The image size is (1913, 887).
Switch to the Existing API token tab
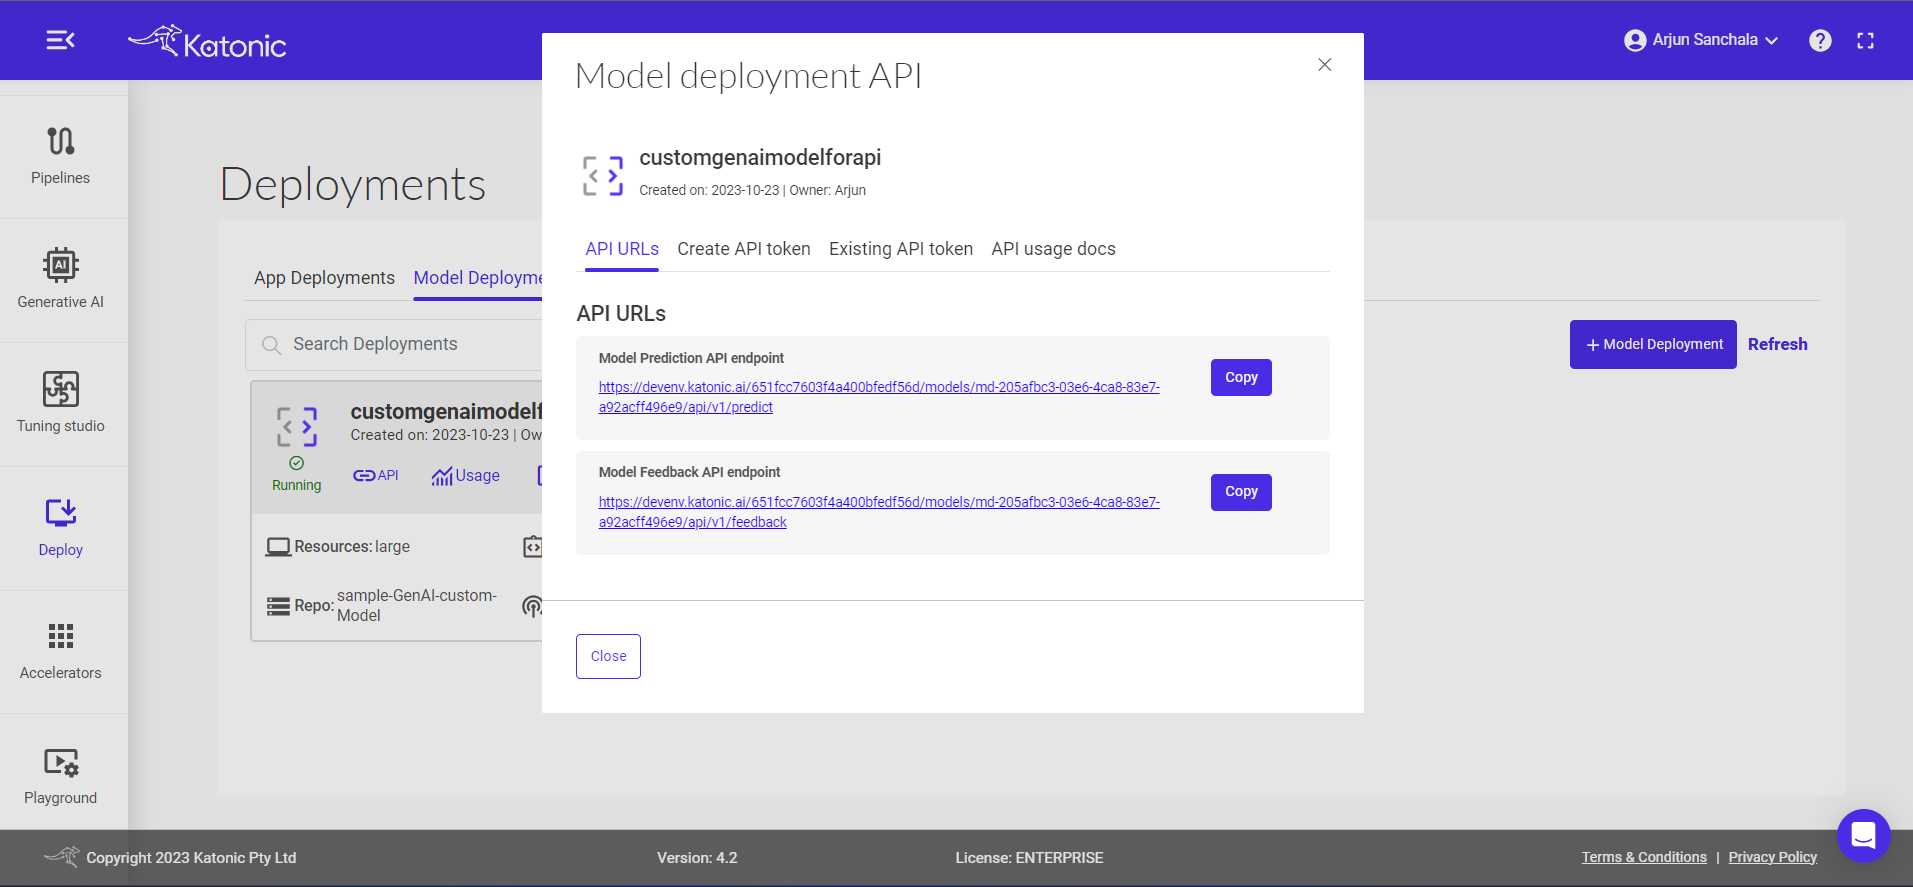coord(900,249)
